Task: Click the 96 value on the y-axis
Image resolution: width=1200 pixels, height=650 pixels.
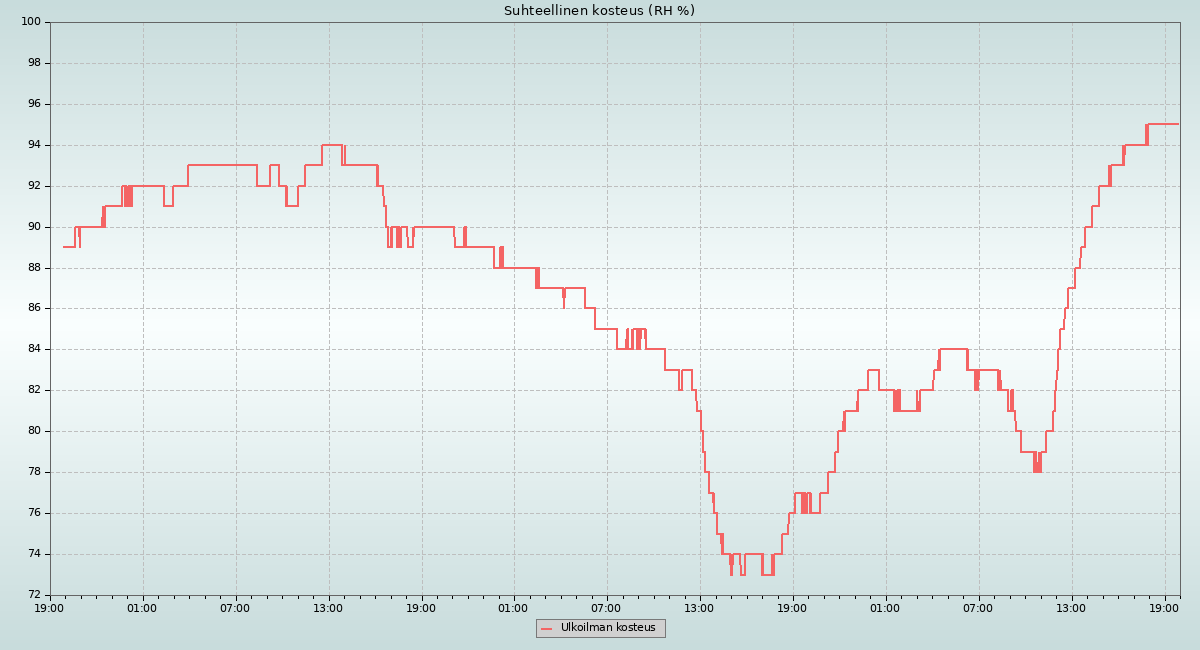Action: point(33,104)
